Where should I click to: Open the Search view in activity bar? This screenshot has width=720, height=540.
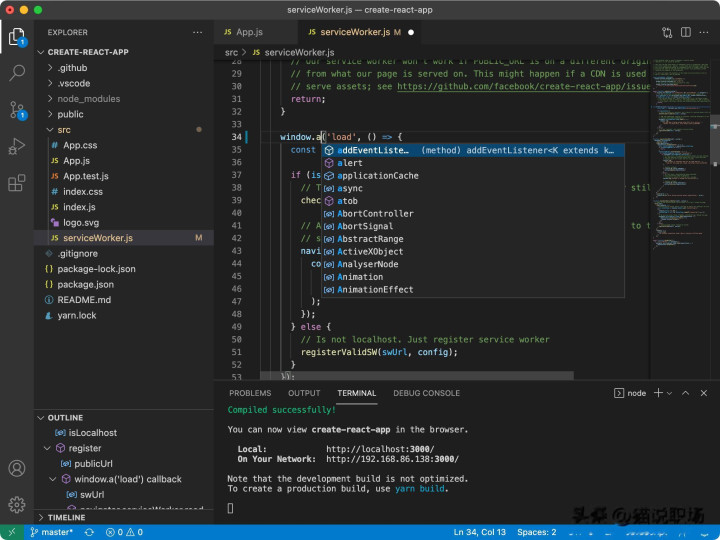(17, 73)
